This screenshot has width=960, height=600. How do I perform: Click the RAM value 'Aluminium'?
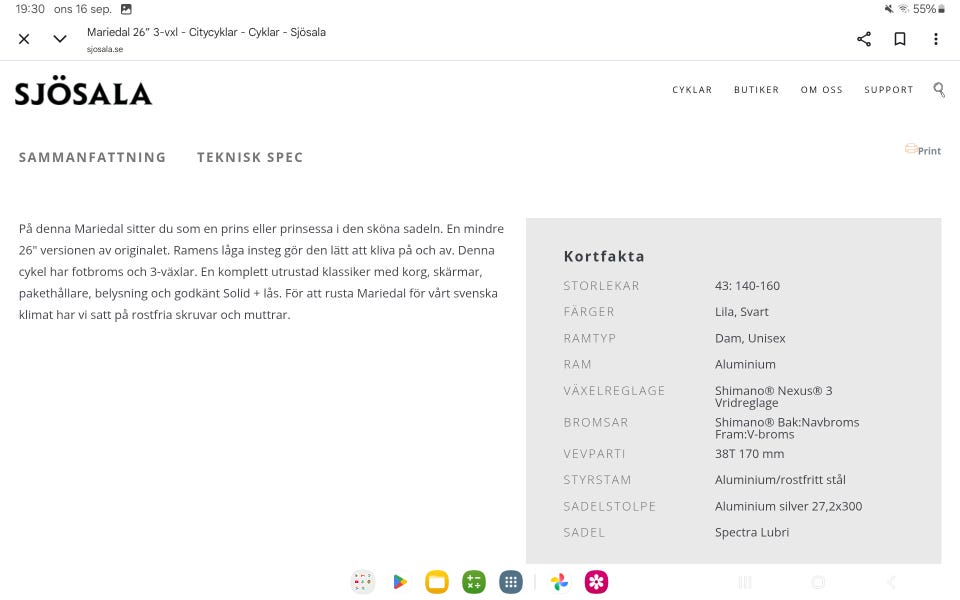click(x=745, y=365)
